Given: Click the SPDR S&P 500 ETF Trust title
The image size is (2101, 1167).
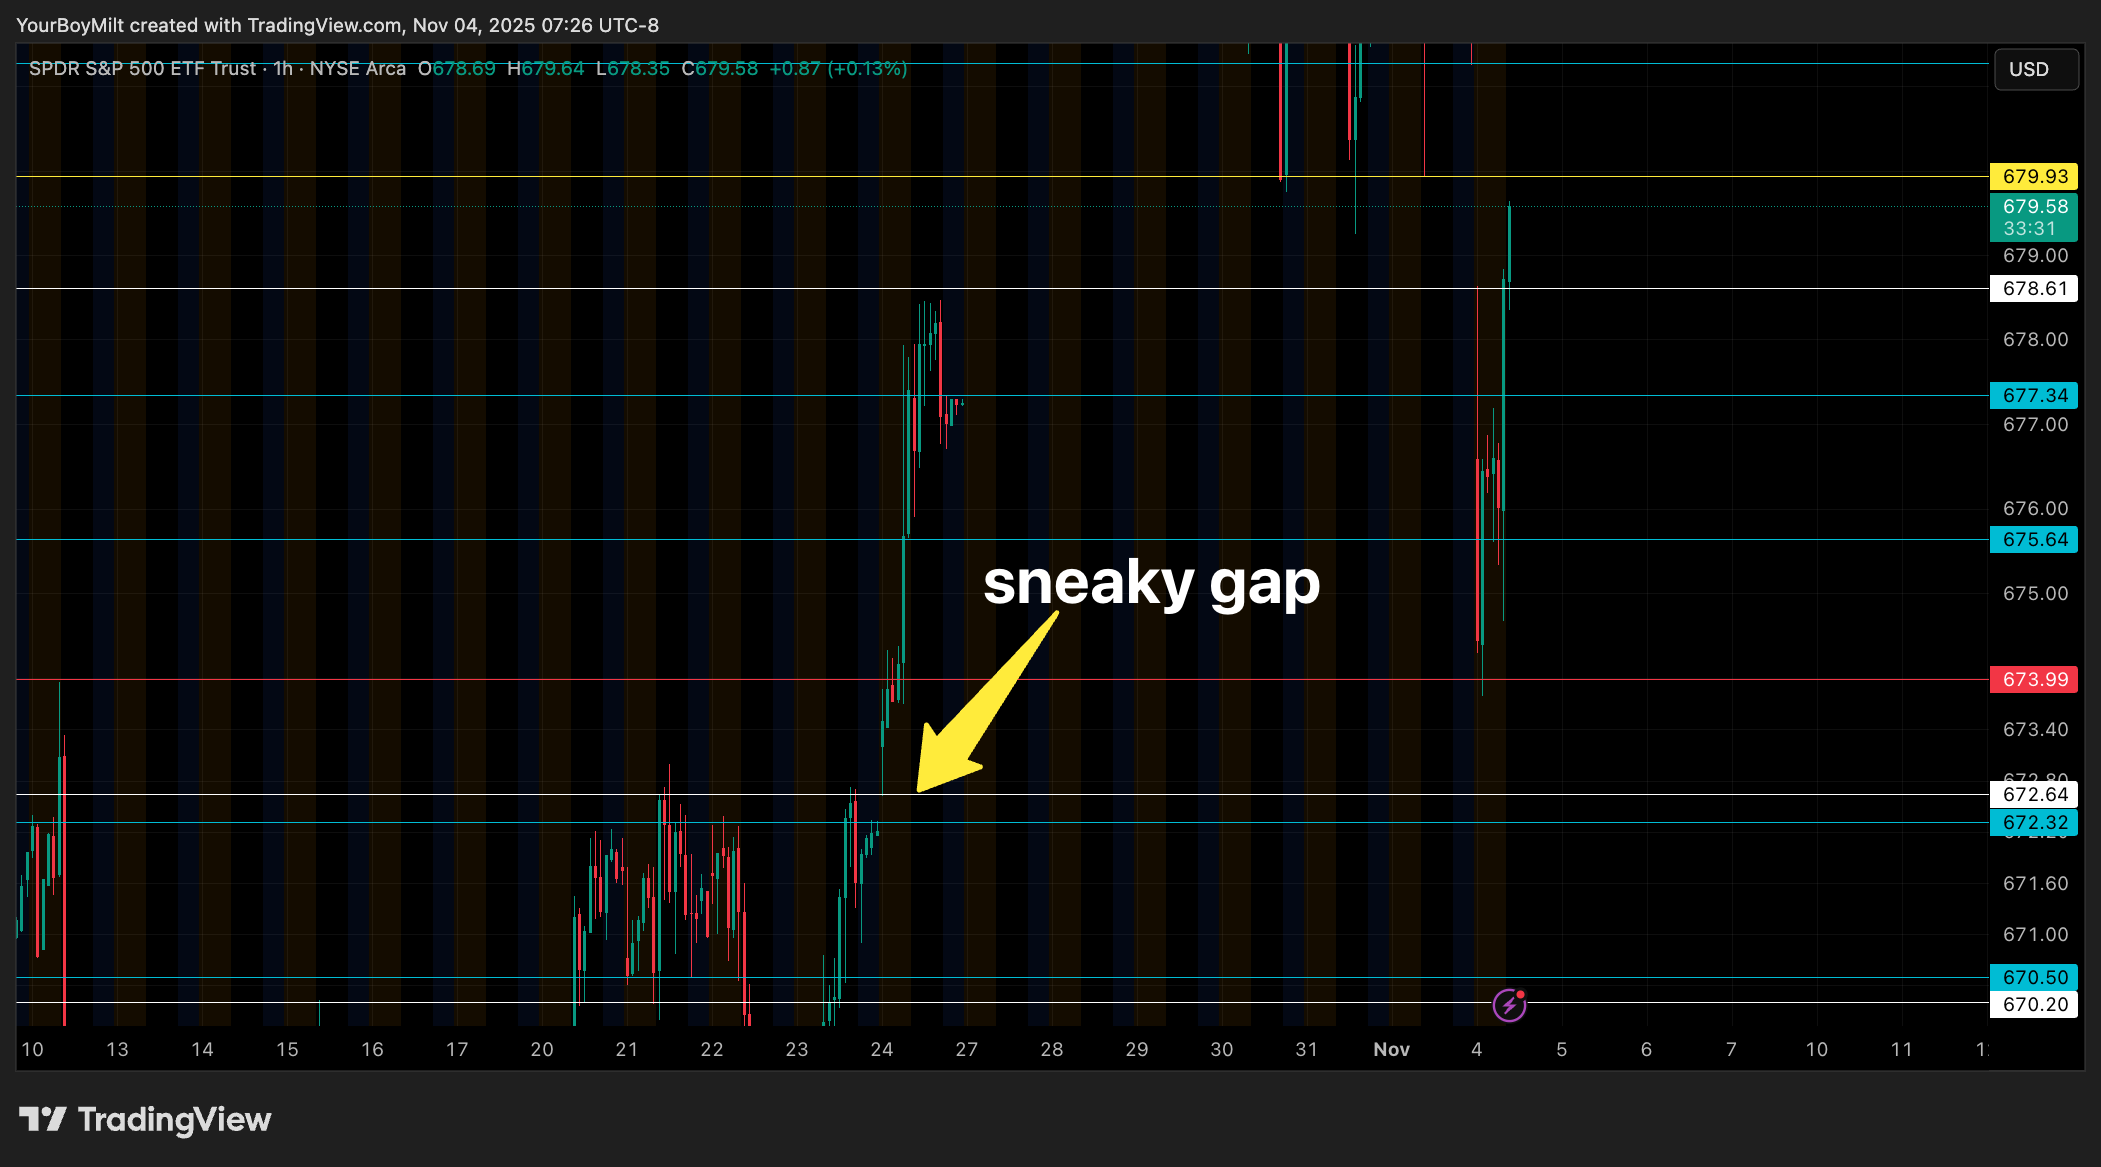Looking at the screenshot, I should tap(143, 68).
